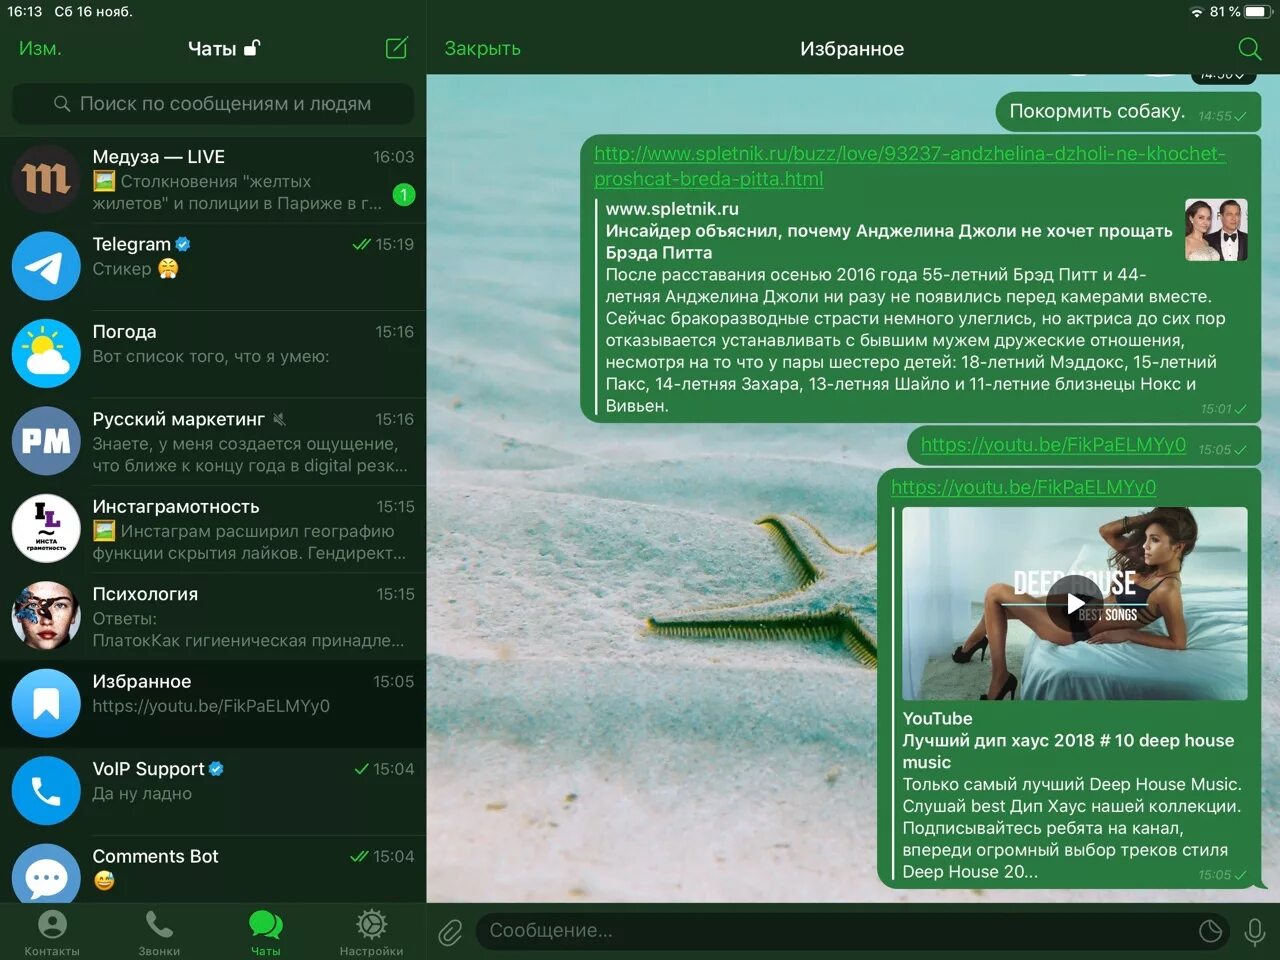Image resolution: width=1280 pixels, height=960 pixels.
Task: Tap the microphone voice message icon
Action: pyautogui.click(x=1254, y=932)
